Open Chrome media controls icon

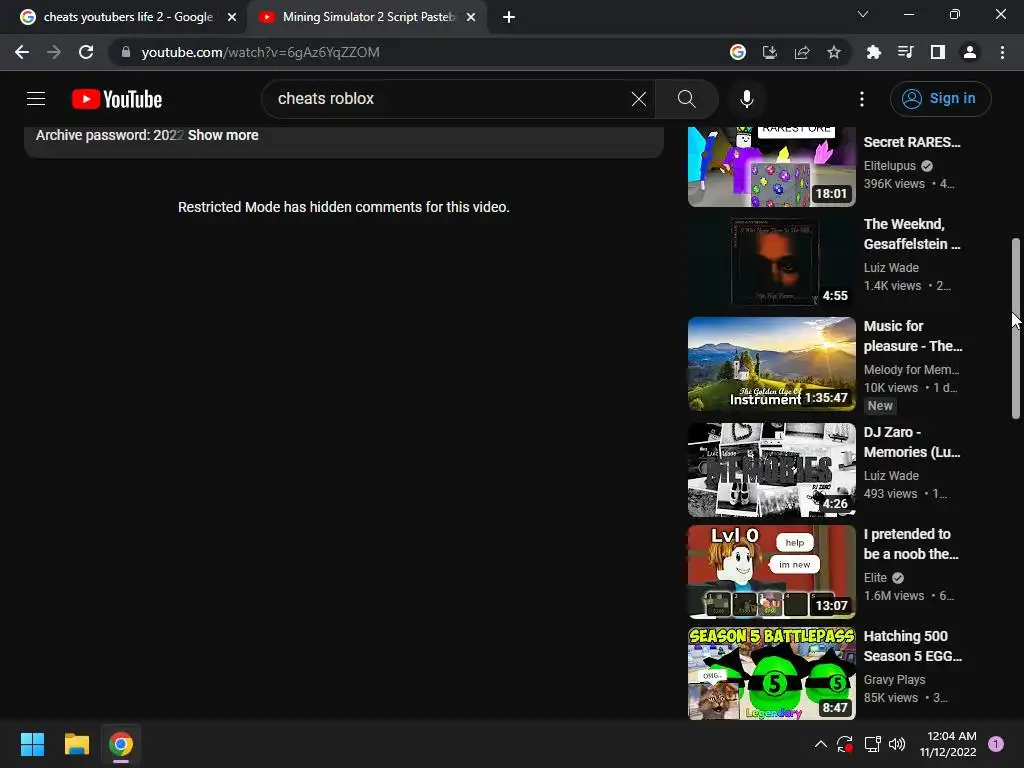tap(905, 52)
